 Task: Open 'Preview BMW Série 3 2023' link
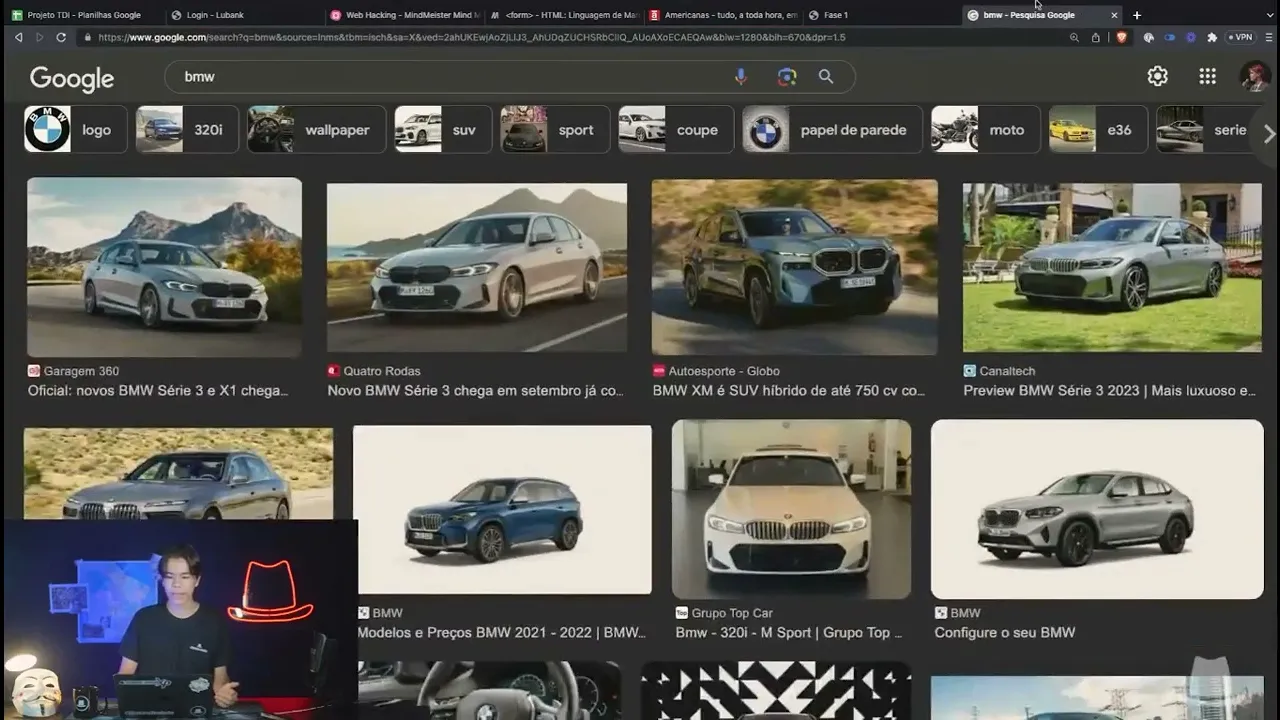[1110, 391]
